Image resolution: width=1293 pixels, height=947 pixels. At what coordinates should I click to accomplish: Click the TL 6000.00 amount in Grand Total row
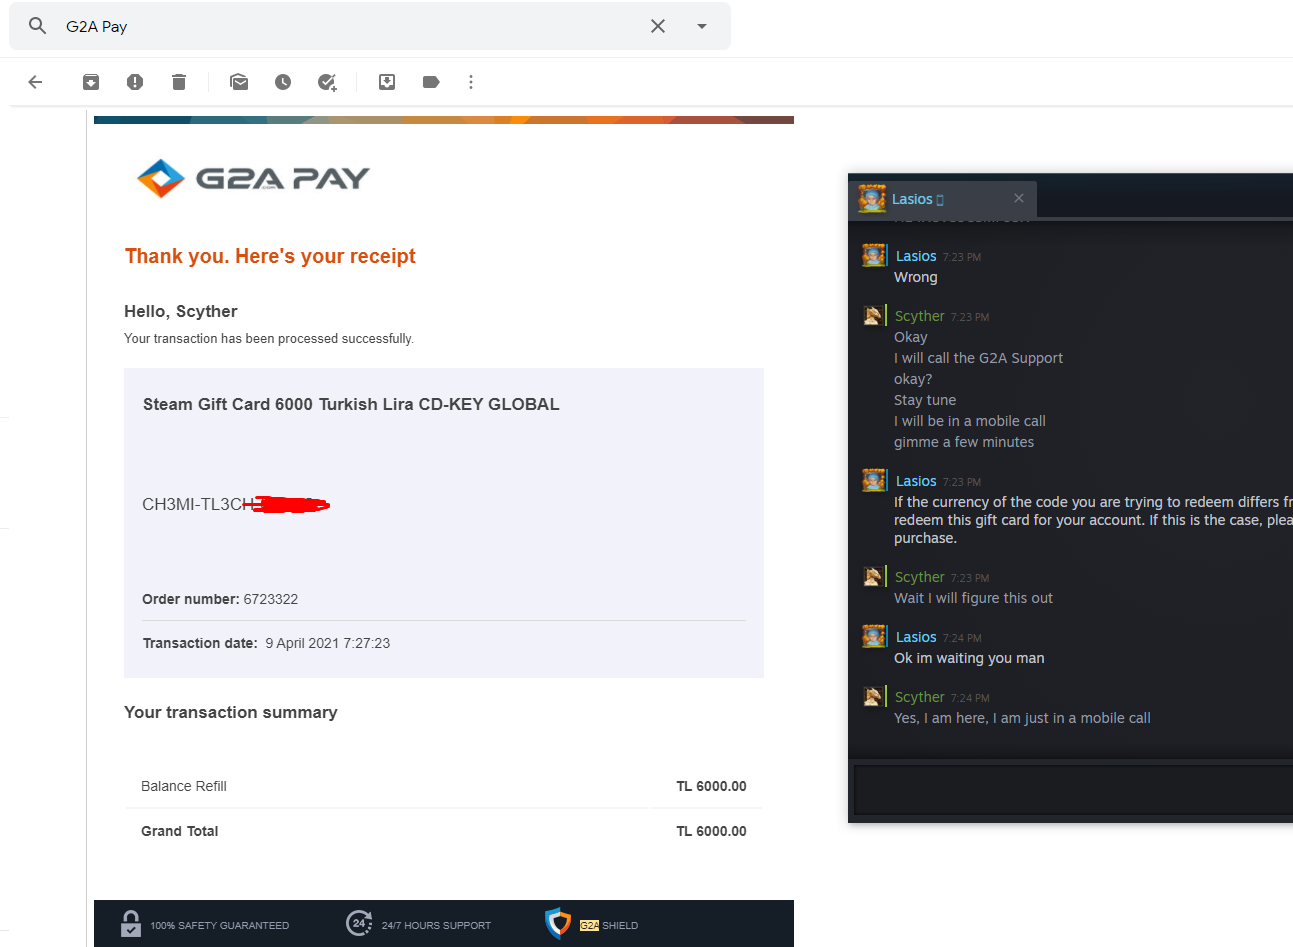(x=711, y=831)
